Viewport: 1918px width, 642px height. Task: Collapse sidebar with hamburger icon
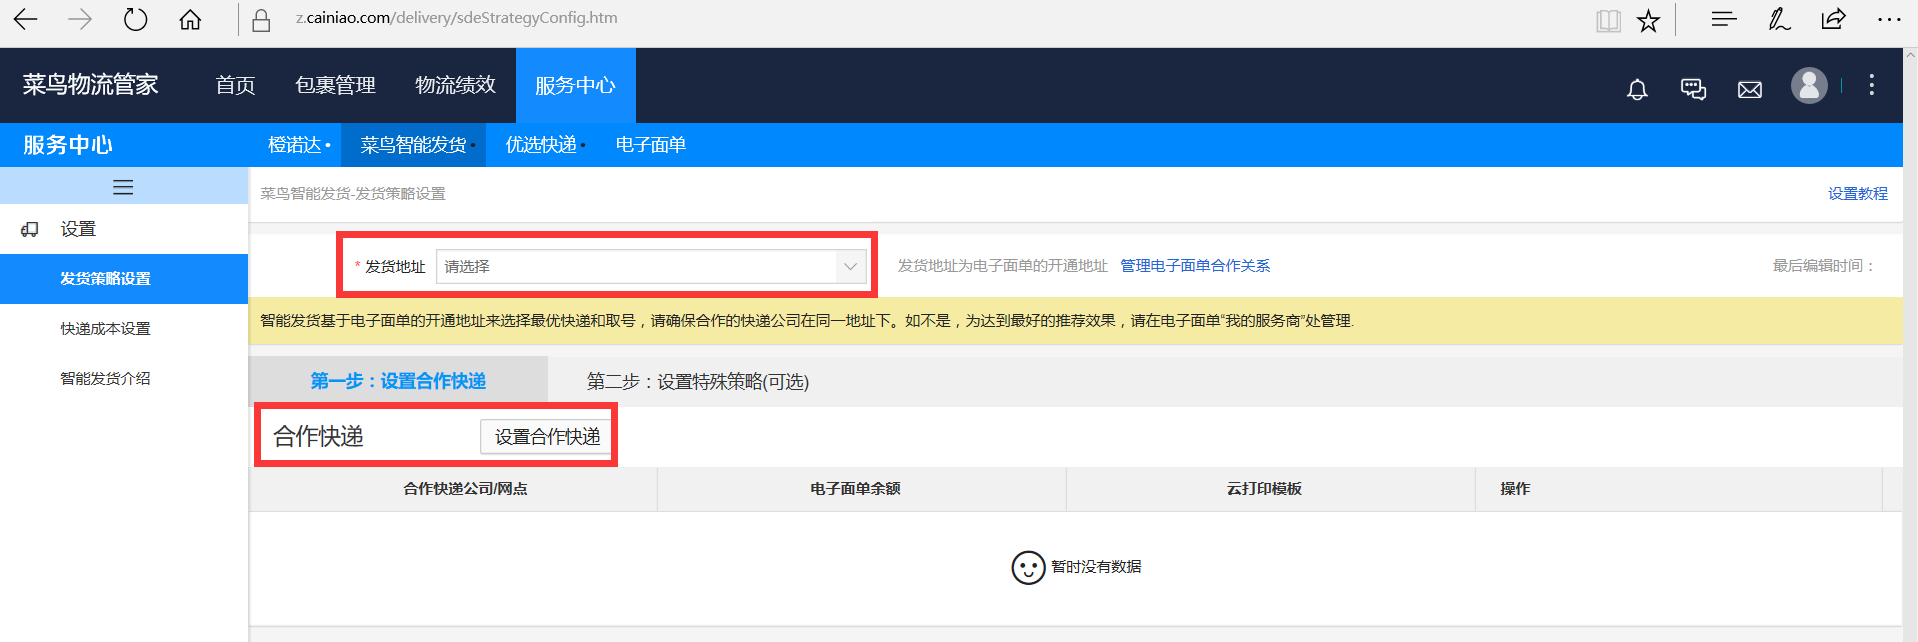tap(123, 187)
